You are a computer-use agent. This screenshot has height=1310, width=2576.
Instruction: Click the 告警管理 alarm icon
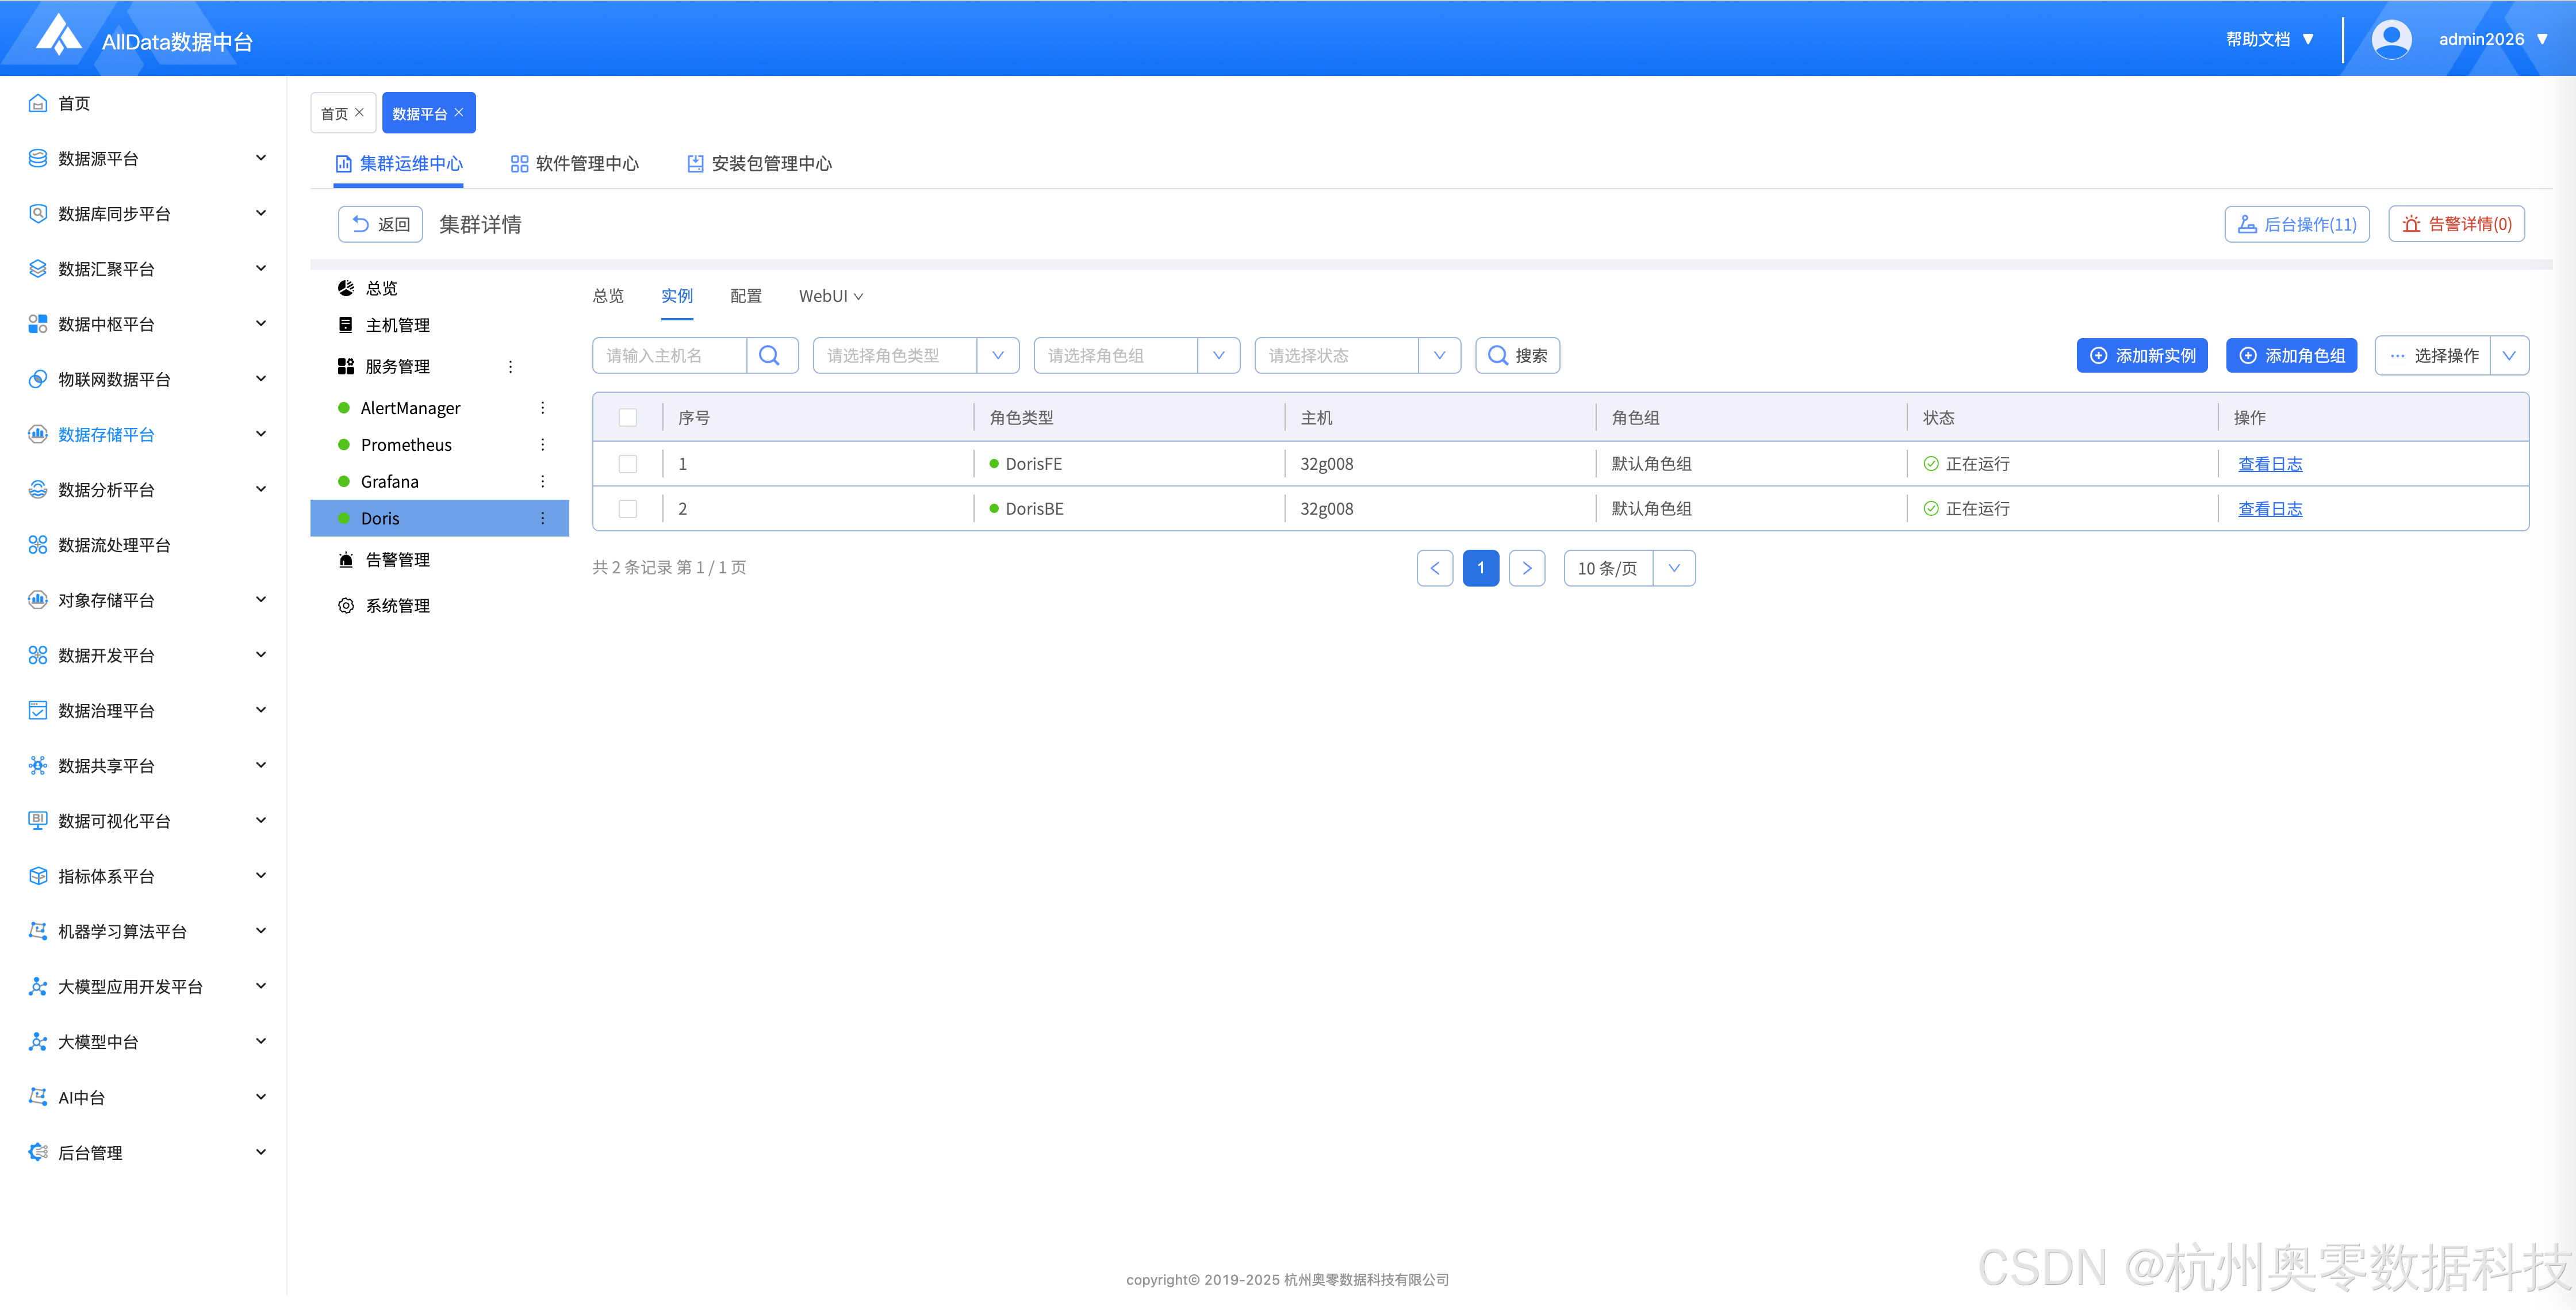point(346,560)
